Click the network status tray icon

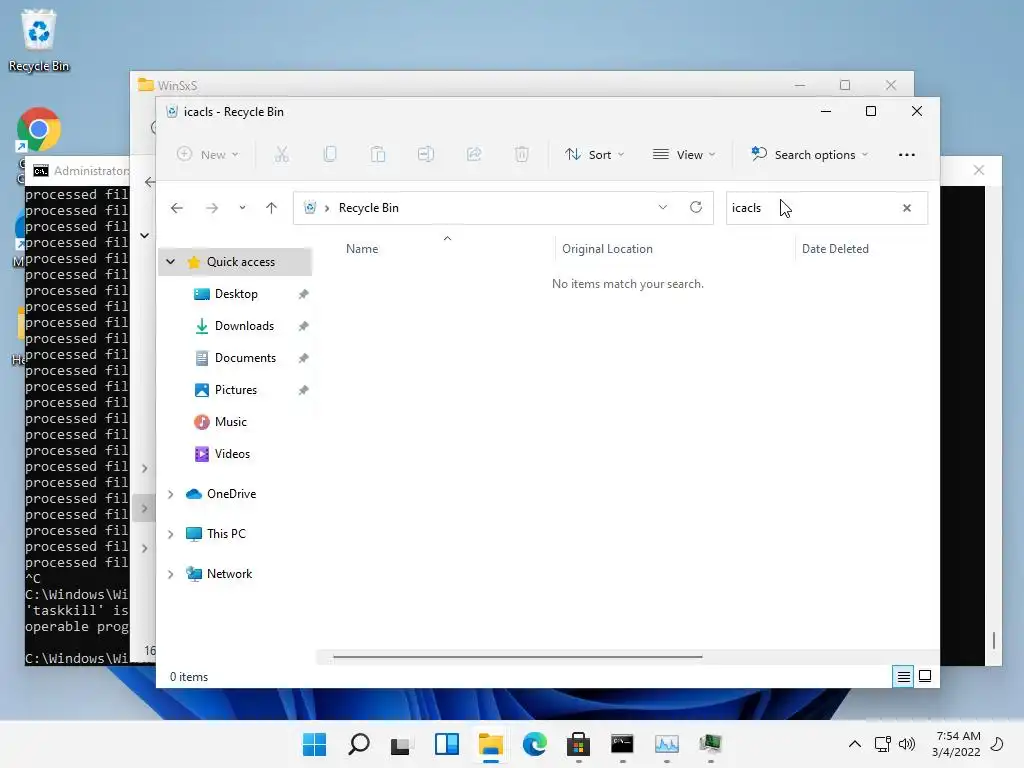tap(882, 744)
